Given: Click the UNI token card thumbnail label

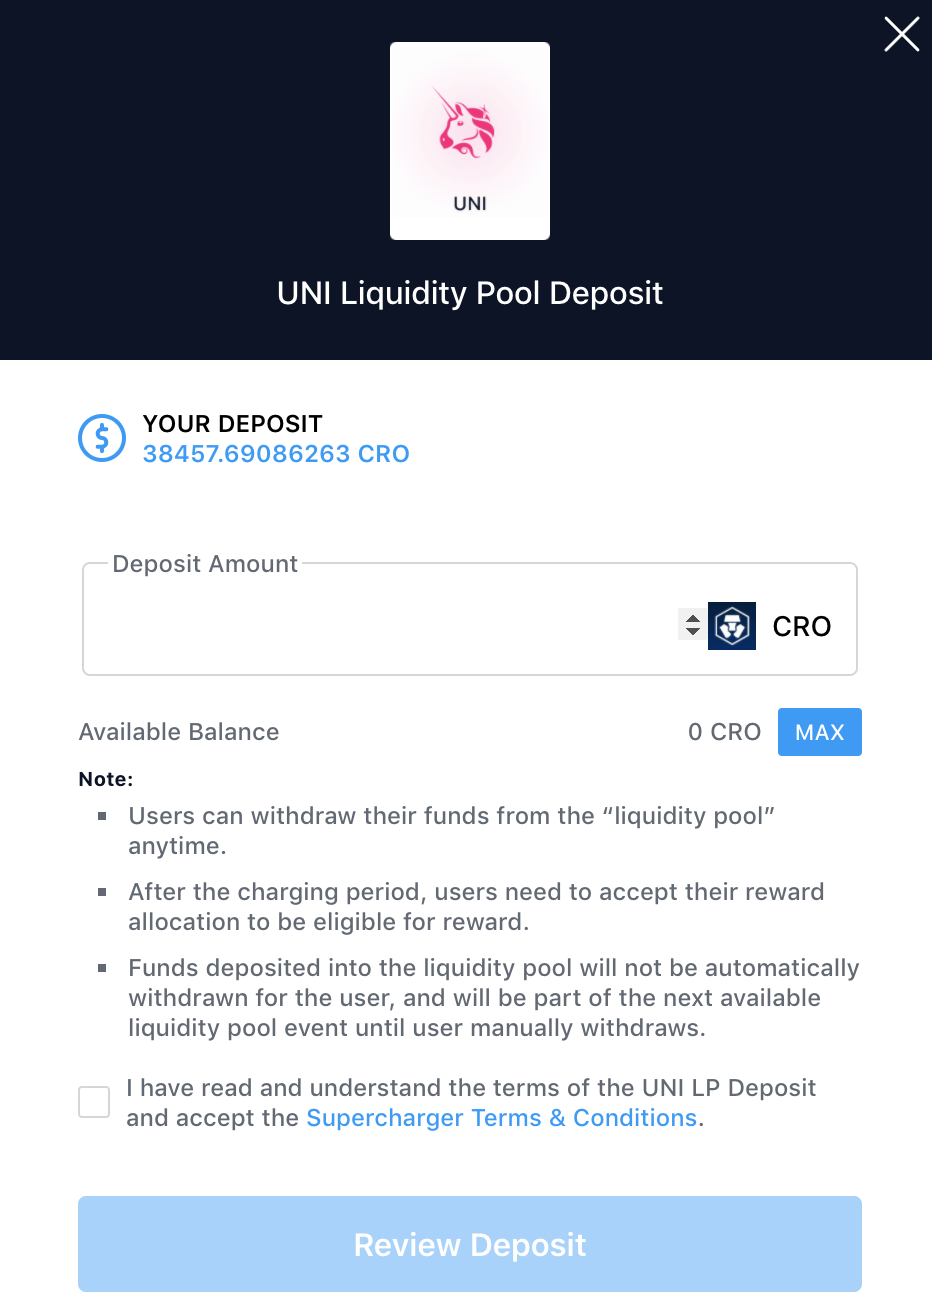Looking at the screenshot, I should 470,203.
